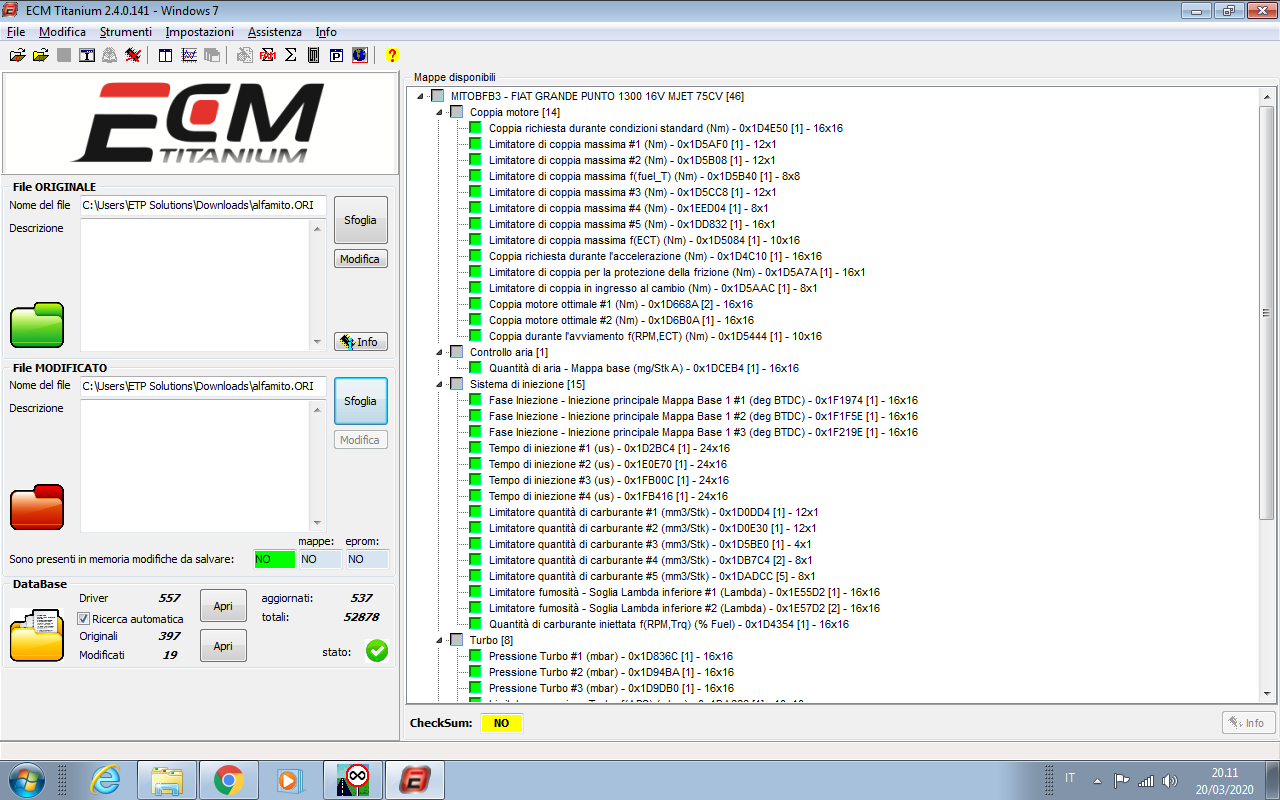Open Google Chrome from the taskbar
This screenshot has height=800, width=1280.
tap(228, 779)
